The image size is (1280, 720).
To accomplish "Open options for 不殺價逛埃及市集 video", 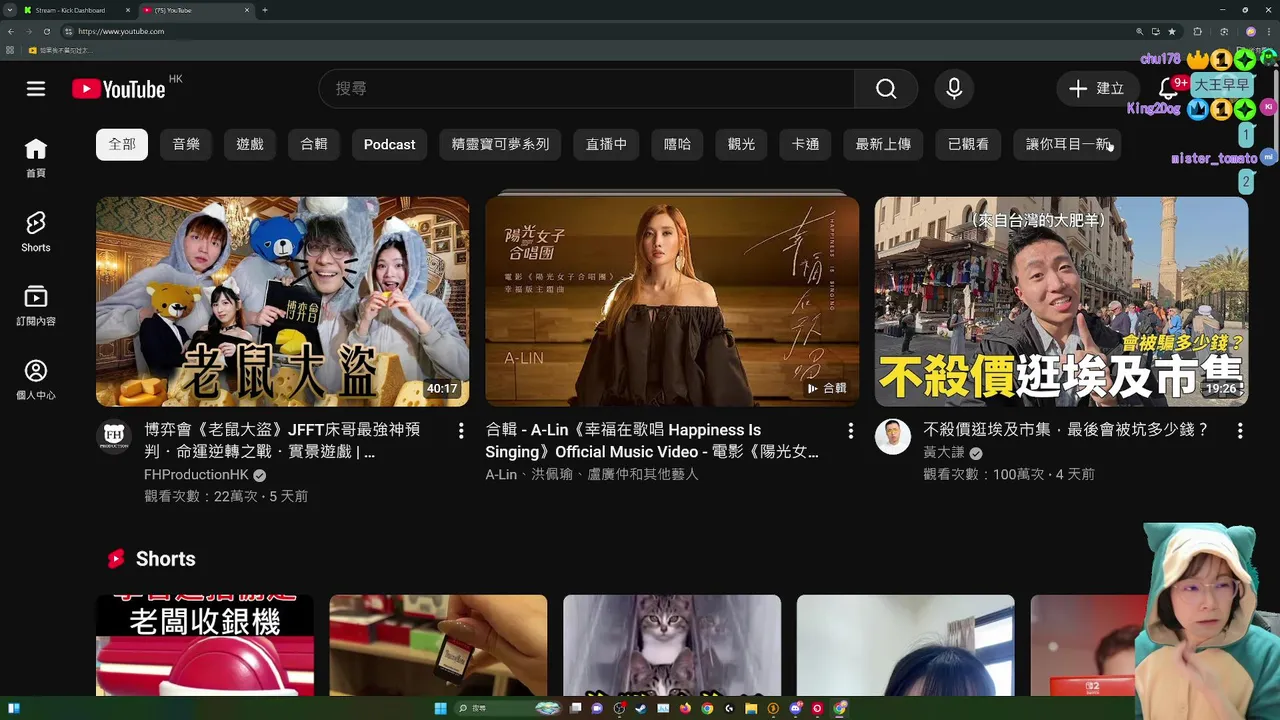I will (x=1240, y=431).
